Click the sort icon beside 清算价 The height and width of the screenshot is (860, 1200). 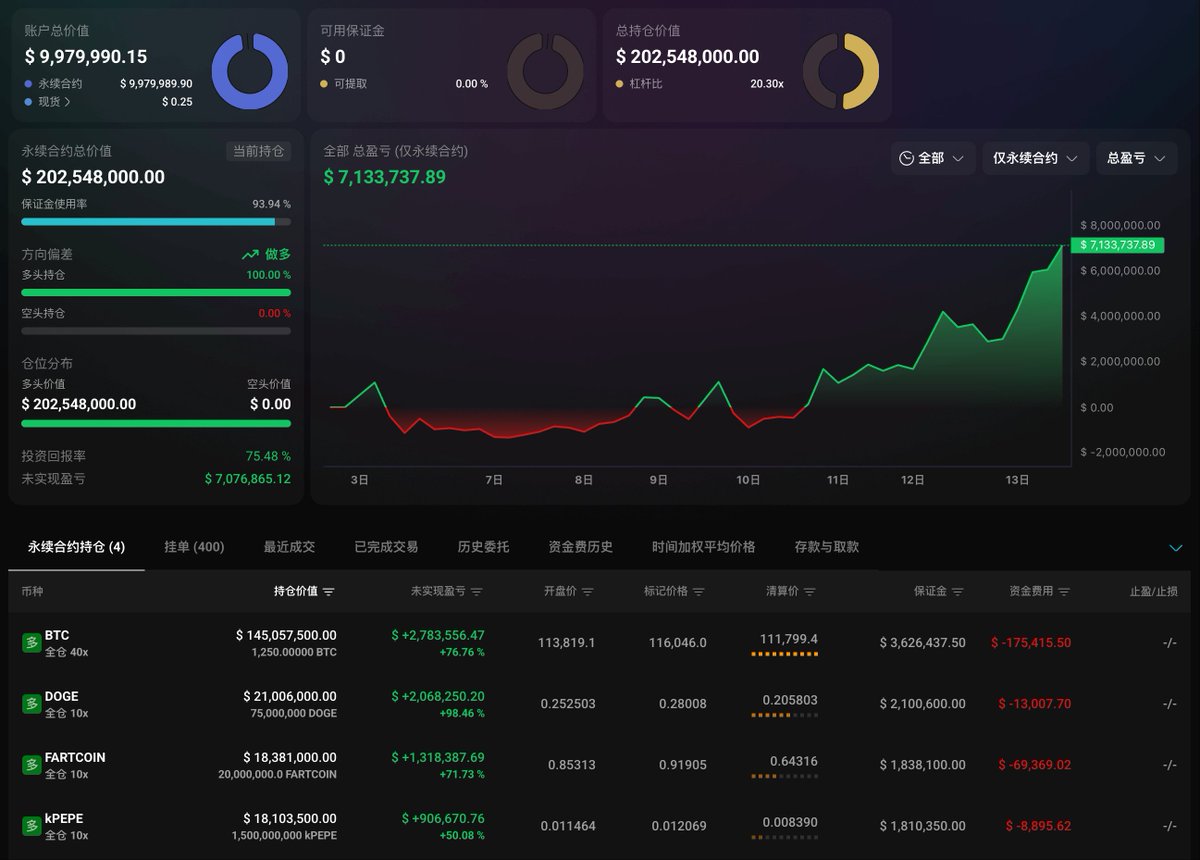pyautogui.click(x=810, y=592)
